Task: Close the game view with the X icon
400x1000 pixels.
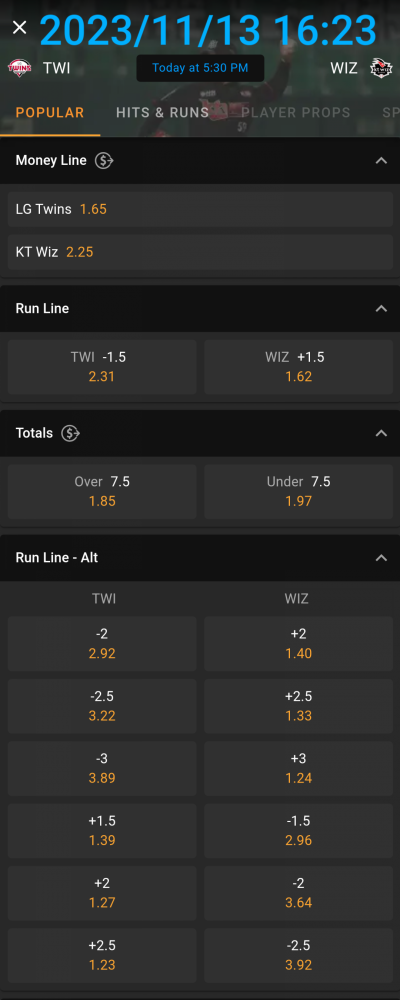Action: 20,27
